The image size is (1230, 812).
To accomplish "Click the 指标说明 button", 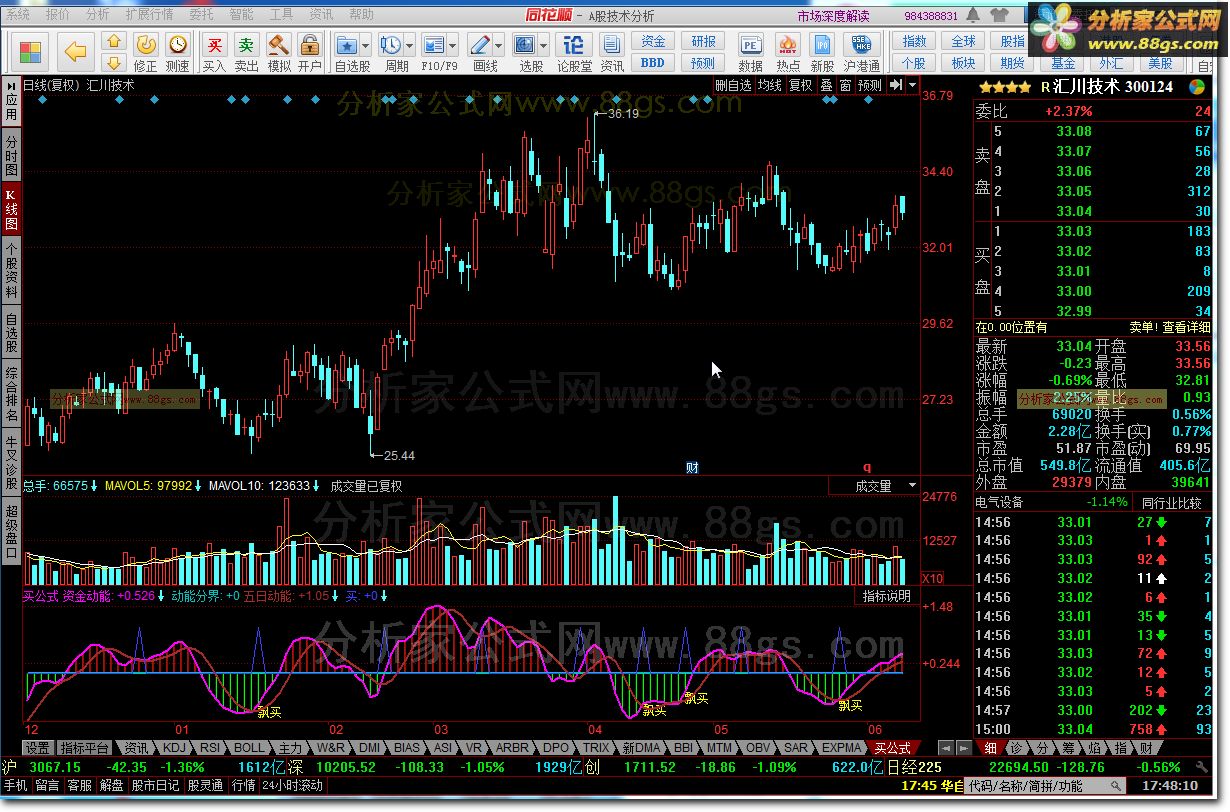I will 887,596.
